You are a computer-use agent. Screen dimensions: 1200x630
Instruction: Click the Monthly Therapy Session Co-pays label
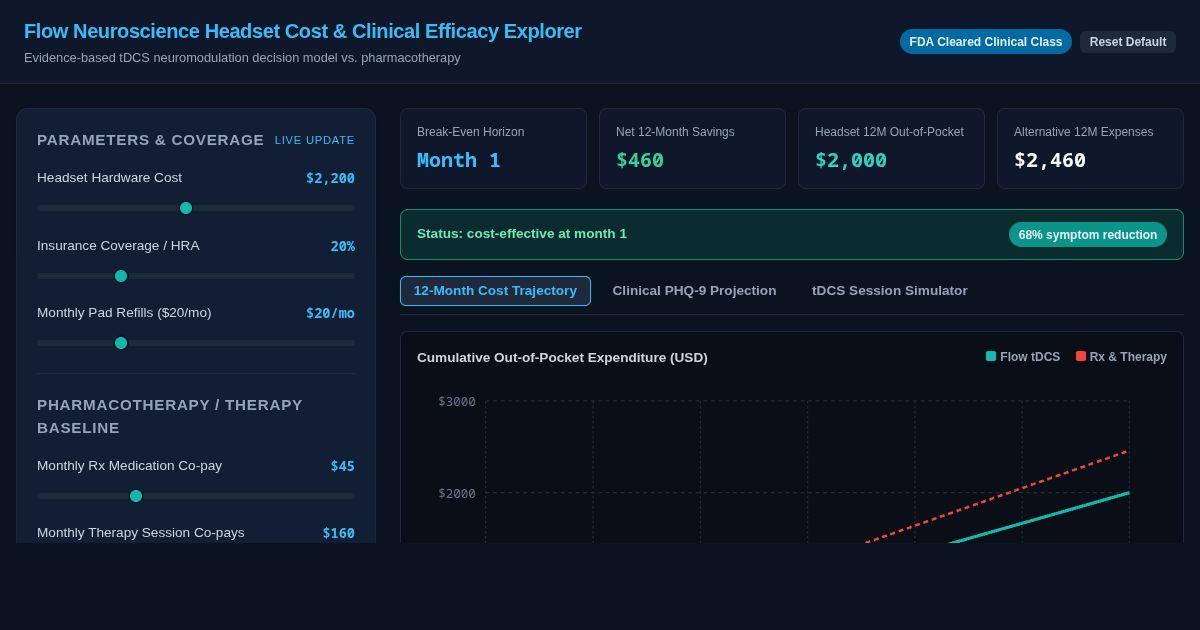pos(141,533)
